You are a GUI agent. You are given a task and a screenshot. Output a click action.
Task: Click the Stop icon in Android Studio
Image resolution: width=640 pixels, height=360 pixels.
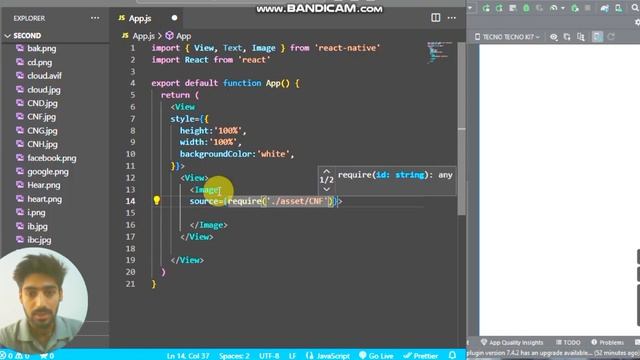pos(588,8)
